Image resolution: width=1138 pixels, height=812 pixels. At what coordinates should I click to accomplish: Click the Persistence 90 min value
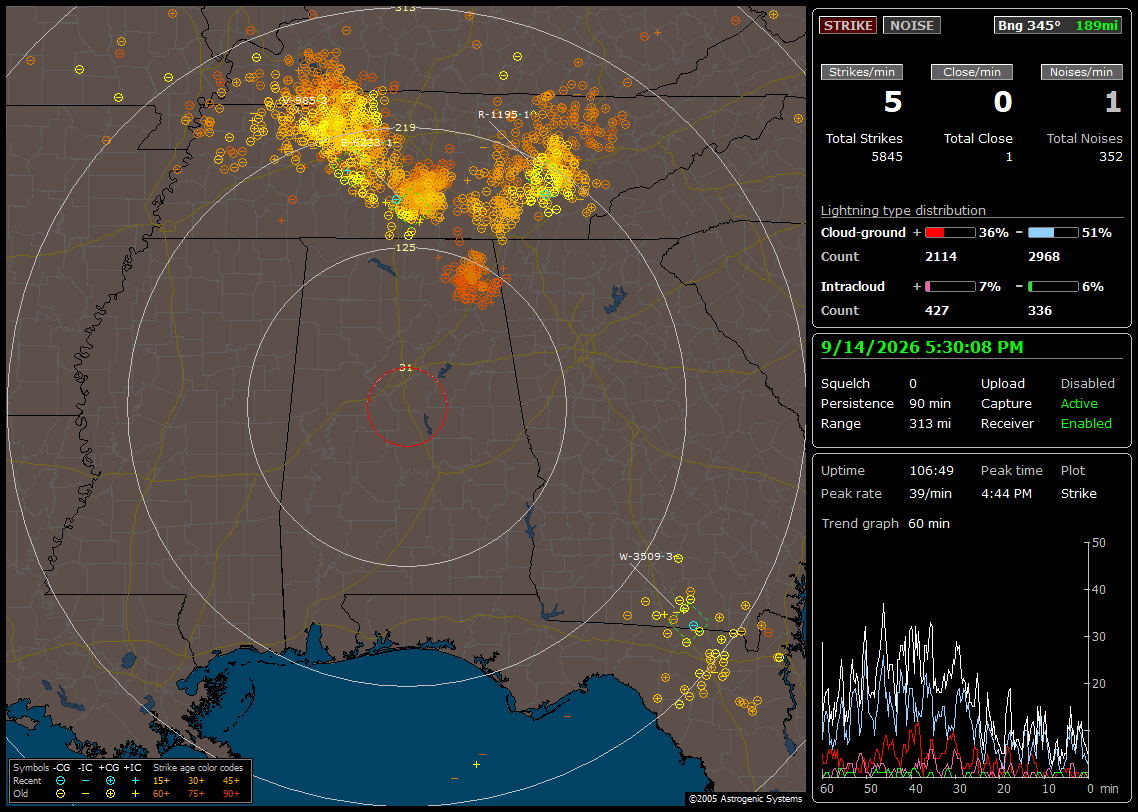coord(930,403)
